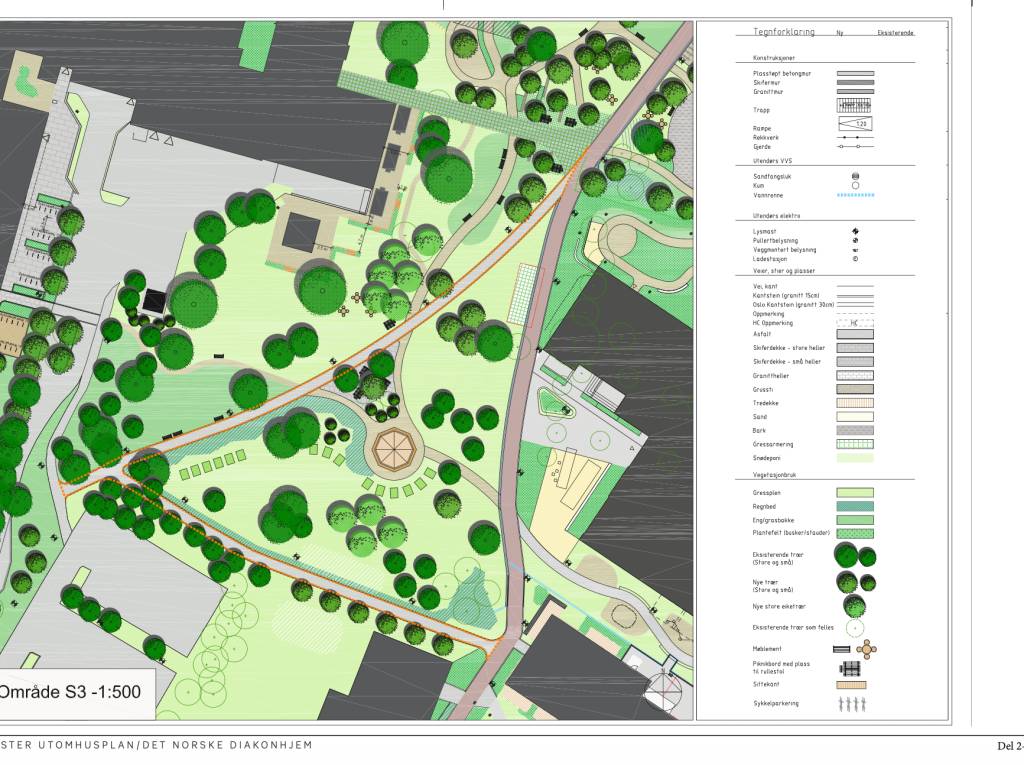Screen dimensions: 1024x765
Task: Click the Rampe 1:20 symbol
Action: click(855, 124)
